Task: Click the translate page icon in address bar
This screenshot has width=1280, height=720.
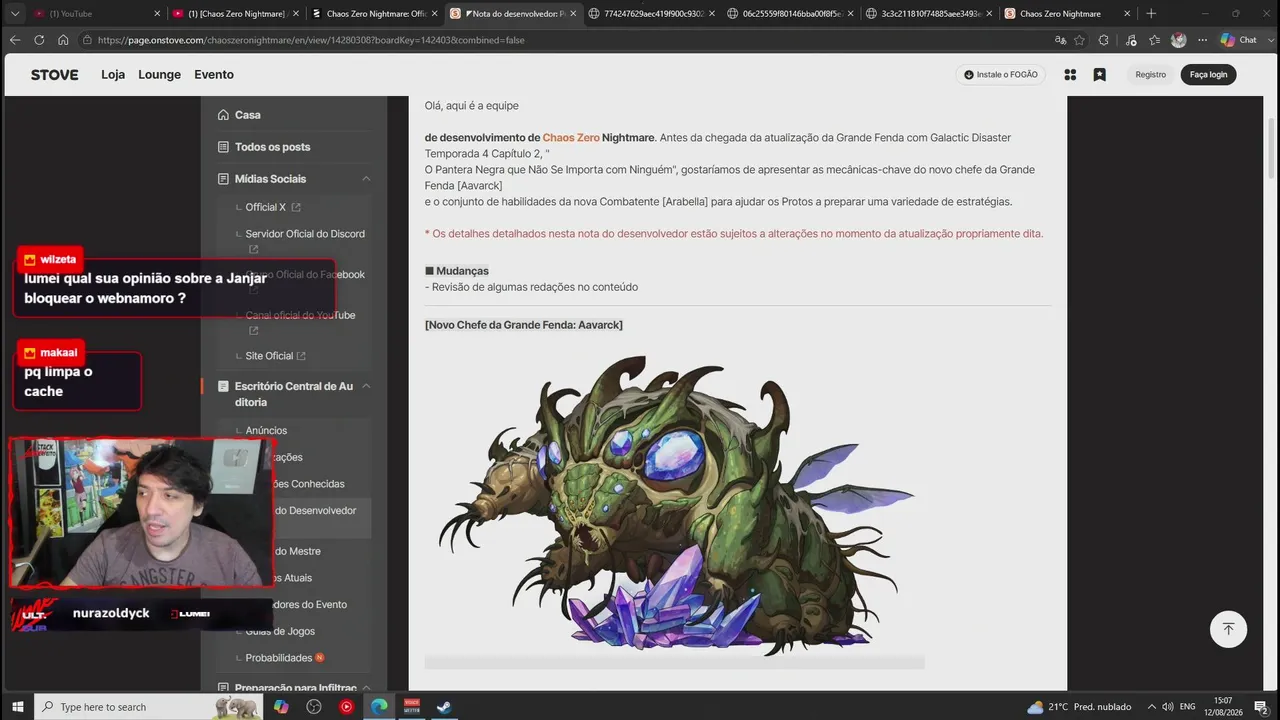Action: click(1060, 40)
